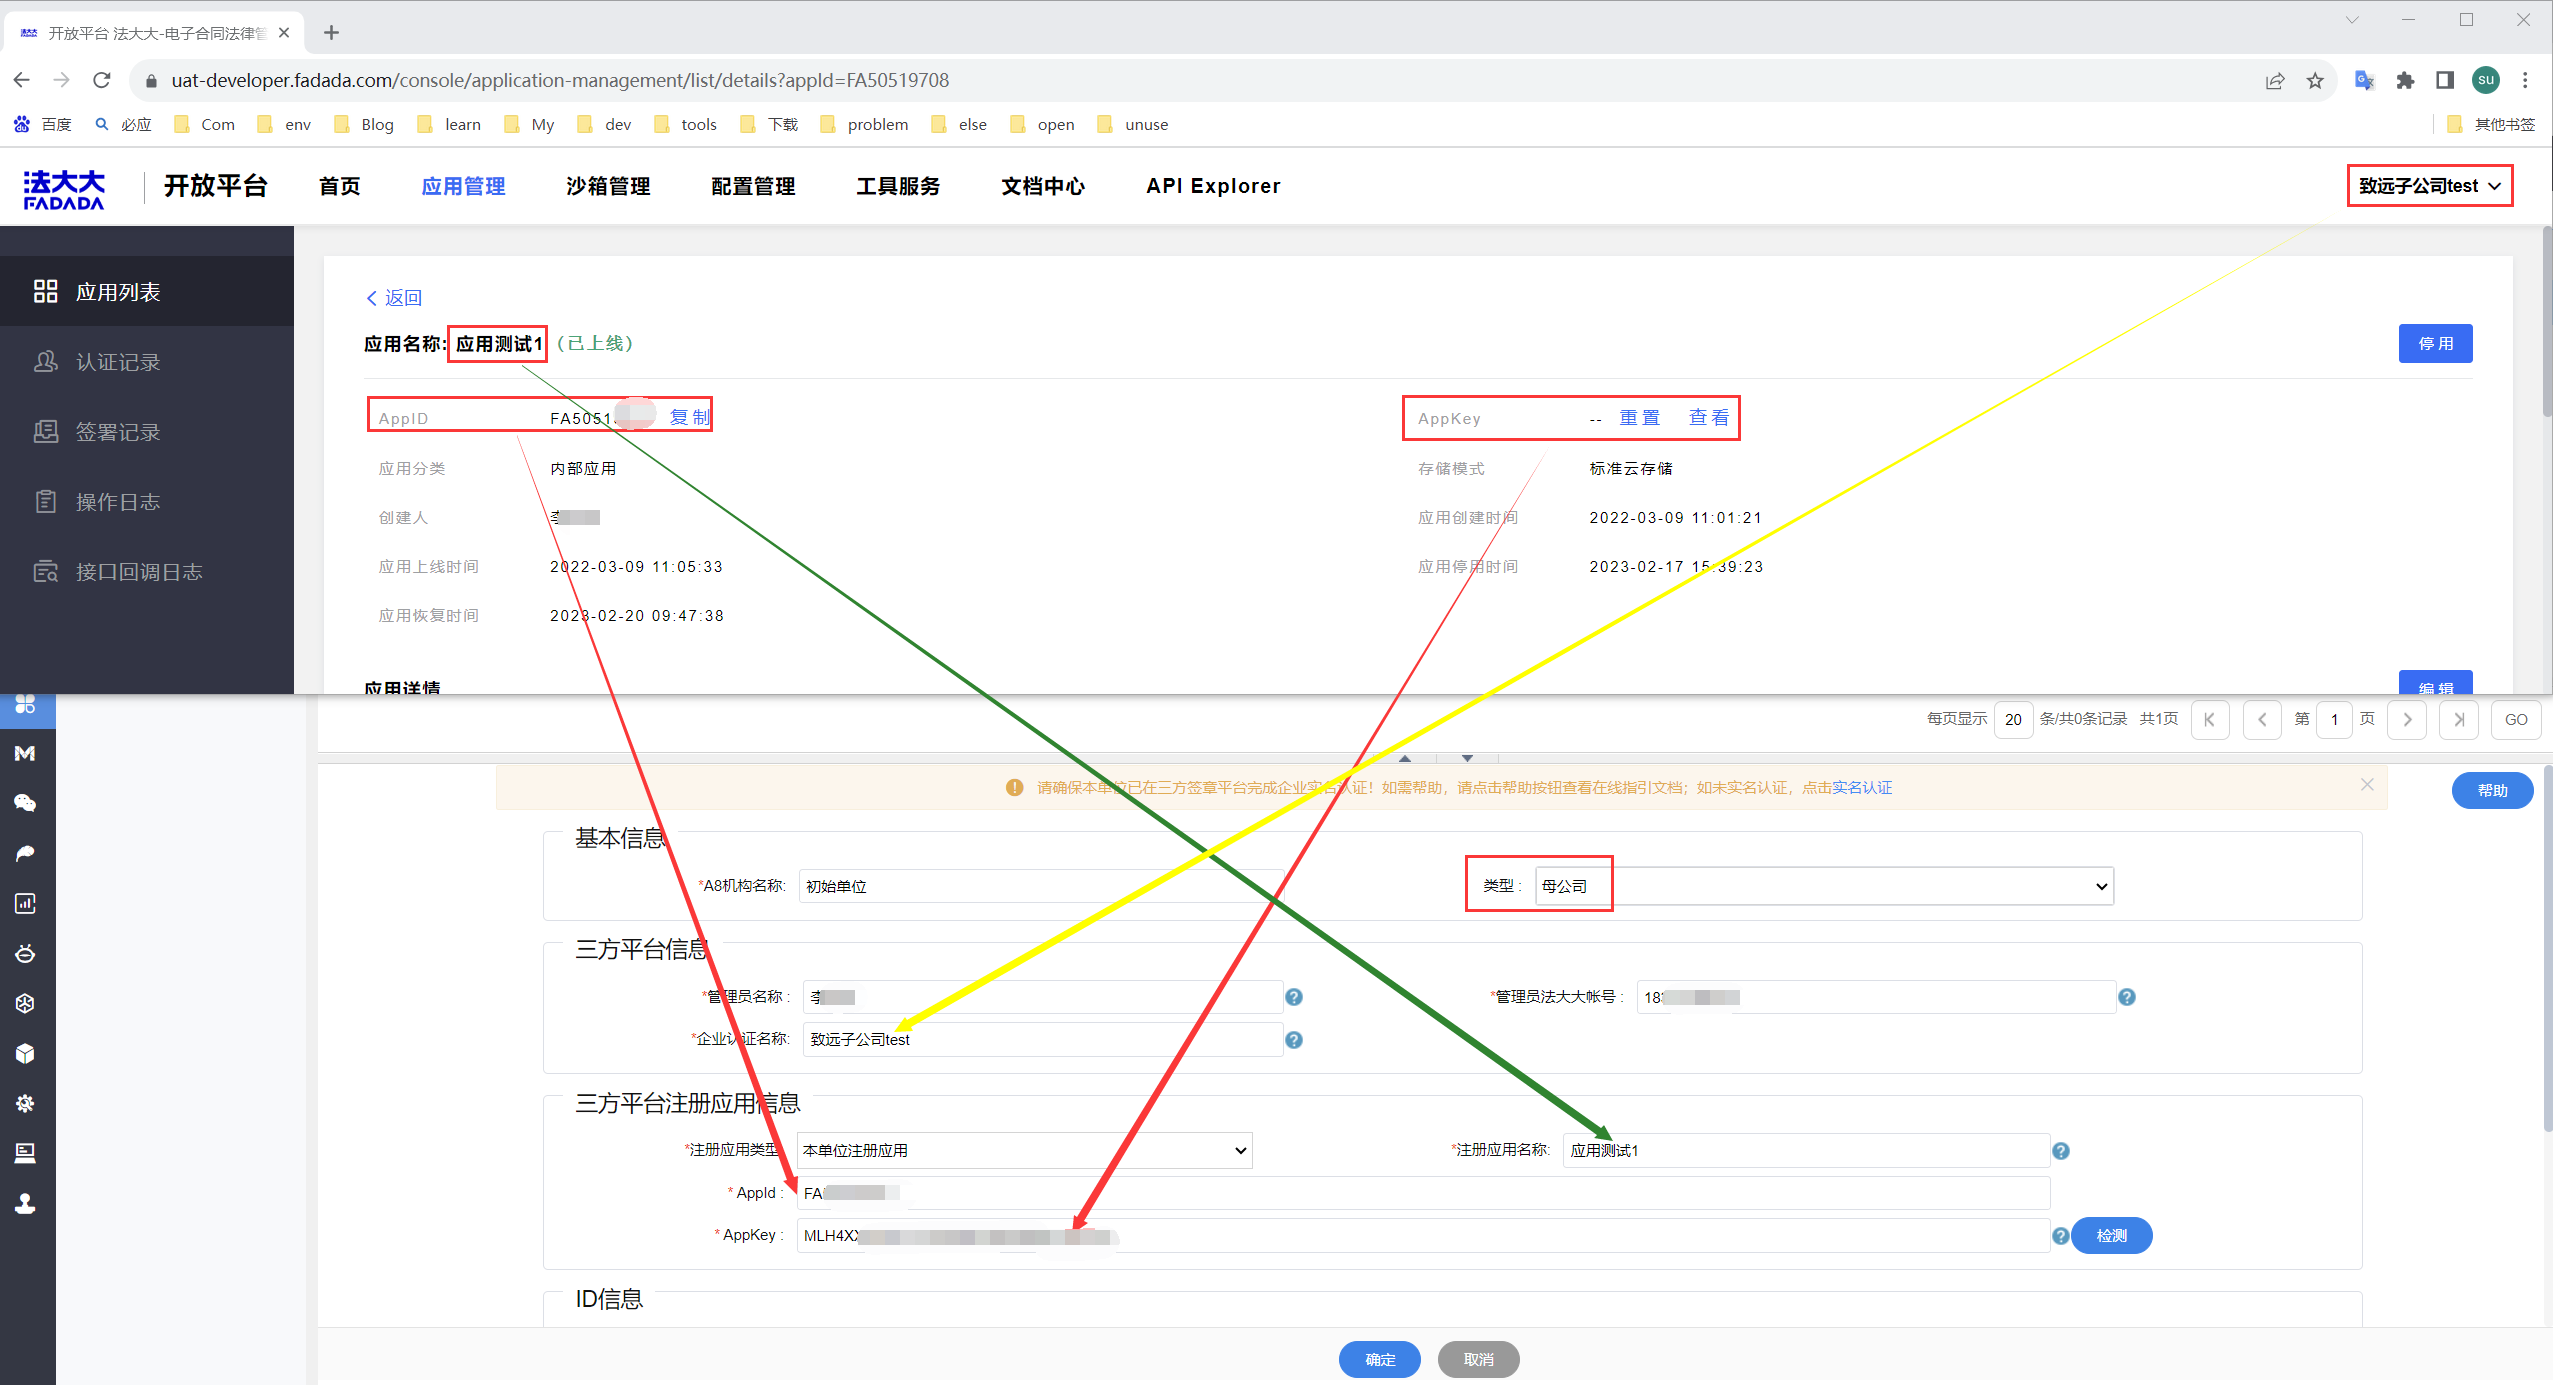Go to next page arrow in pagination
Viewport: 2553px width, 1385px height.
click(2407, 719)
